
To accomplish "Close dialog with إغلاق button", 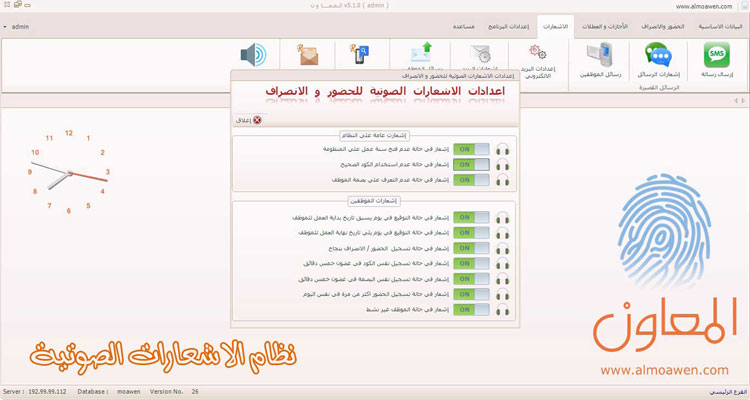I will [249, 120].
